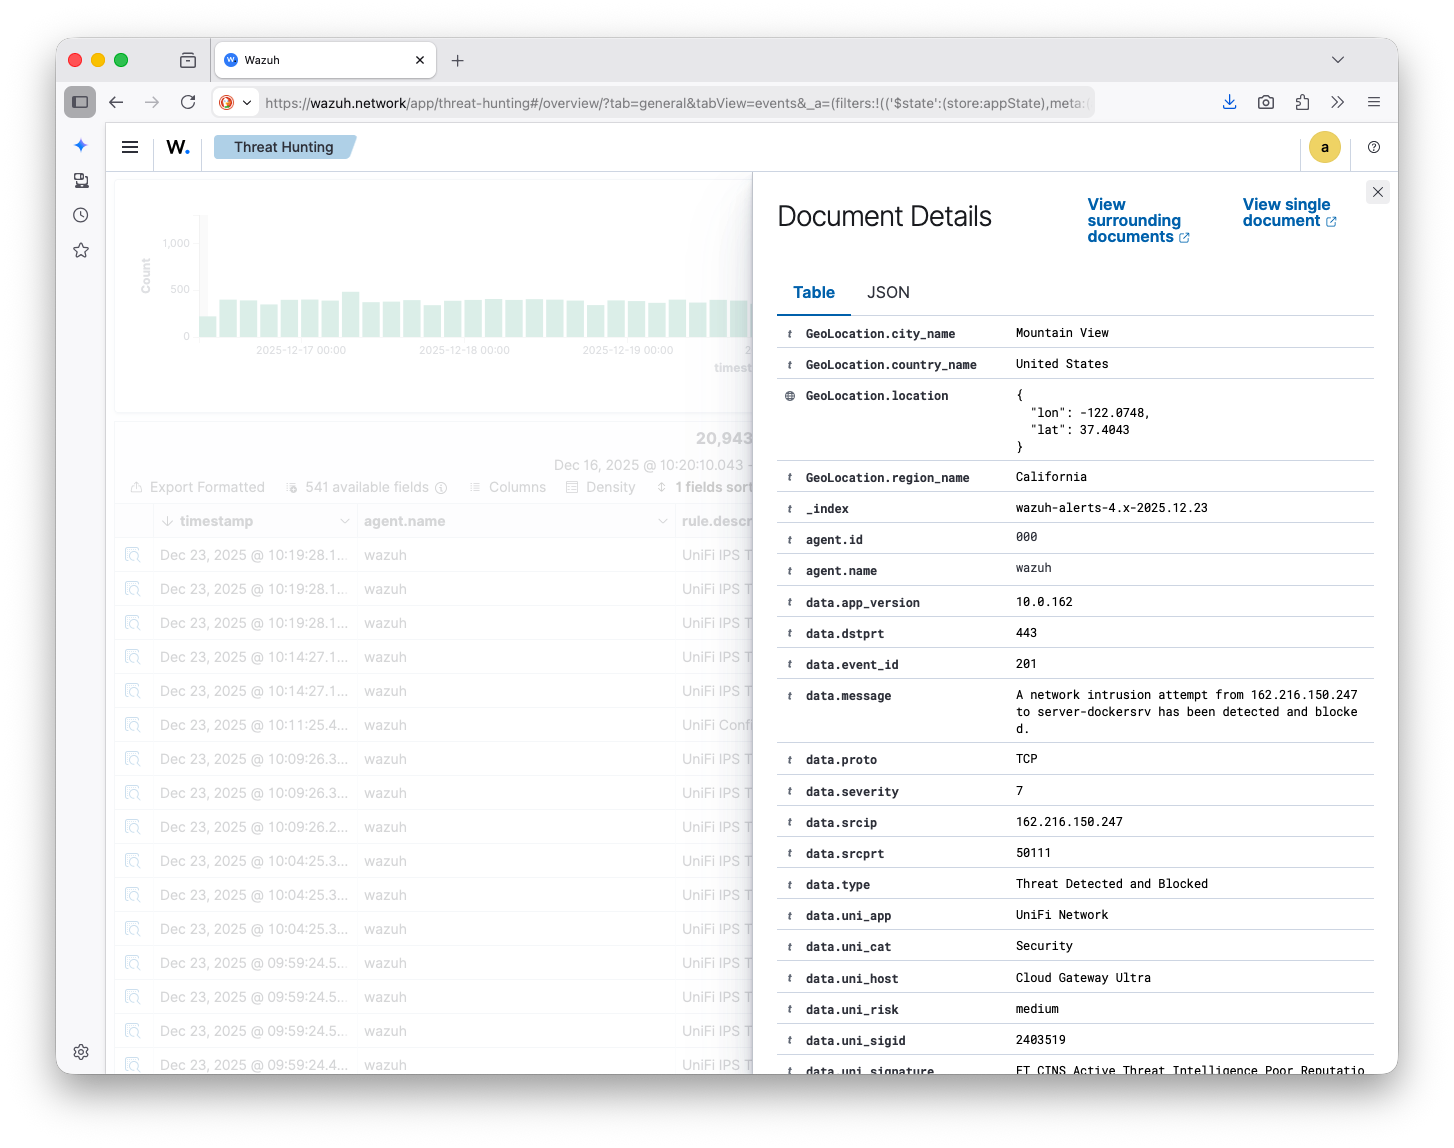Viewport: 1454px width, 1148px height.
Task: Open browser extensions puzzle icon
Action: 1302,102
